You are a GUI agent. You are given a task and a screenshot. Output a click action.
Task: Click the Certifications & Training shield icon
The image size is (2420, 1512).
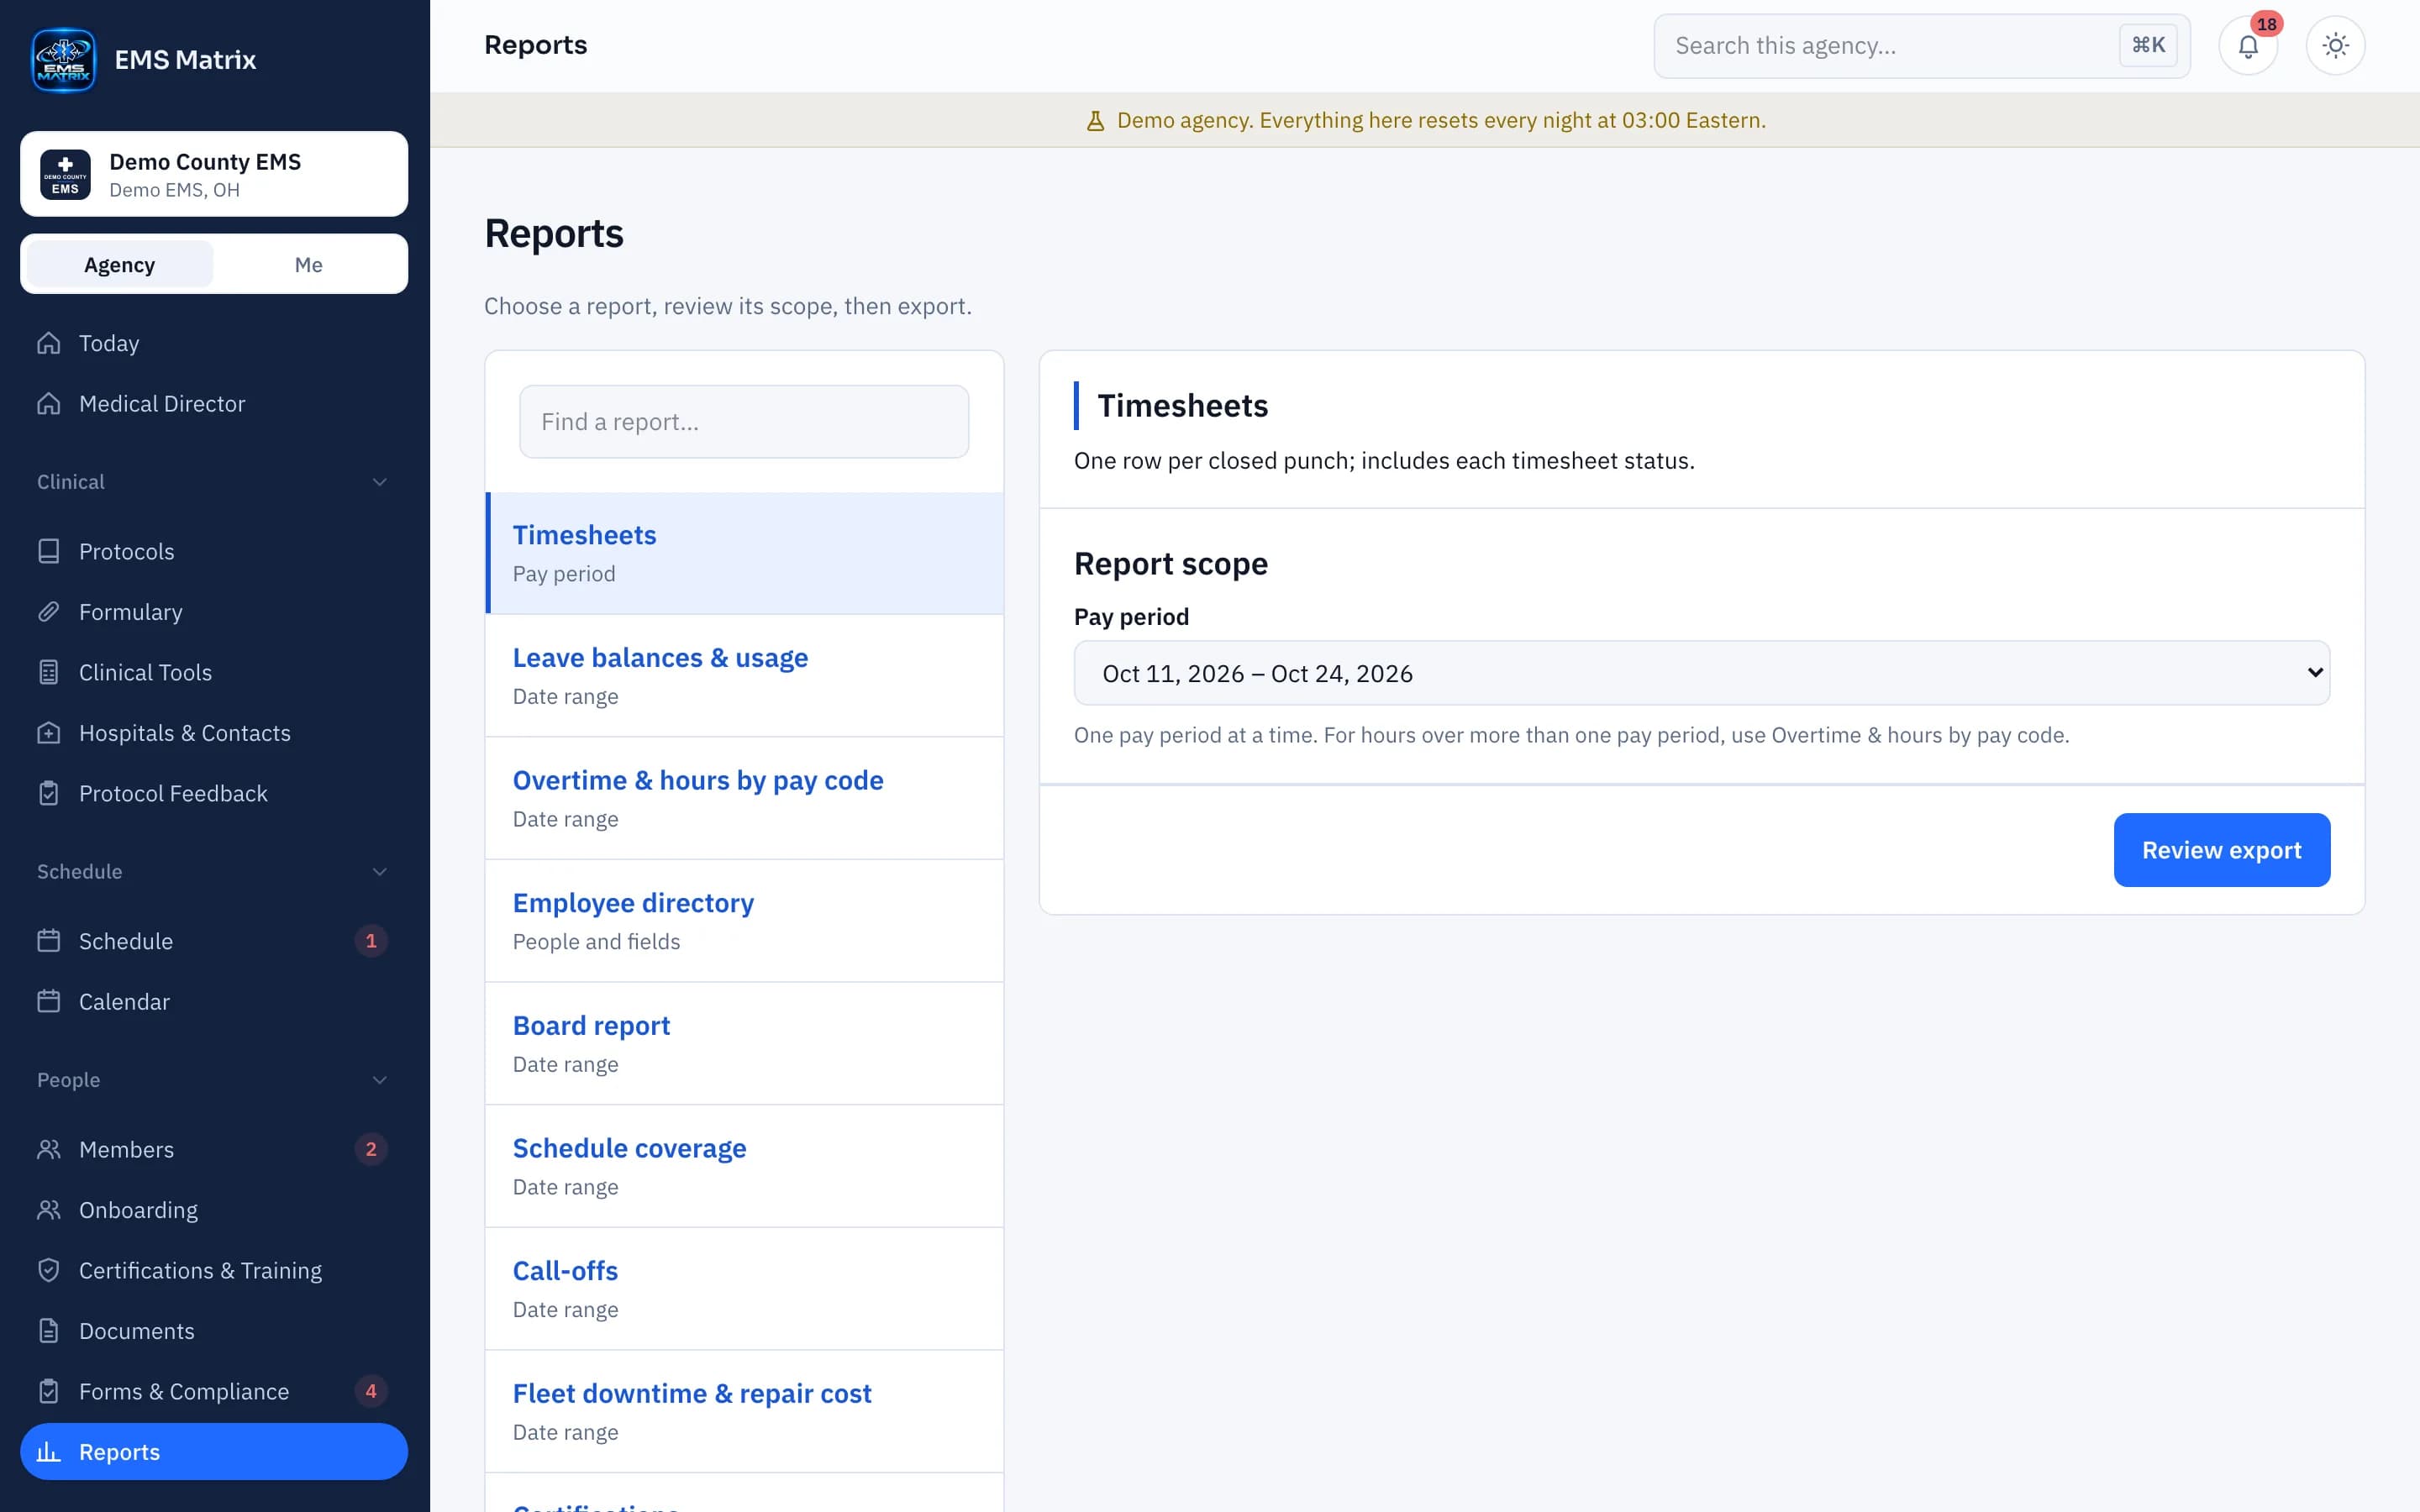(x=49, y=1270)
